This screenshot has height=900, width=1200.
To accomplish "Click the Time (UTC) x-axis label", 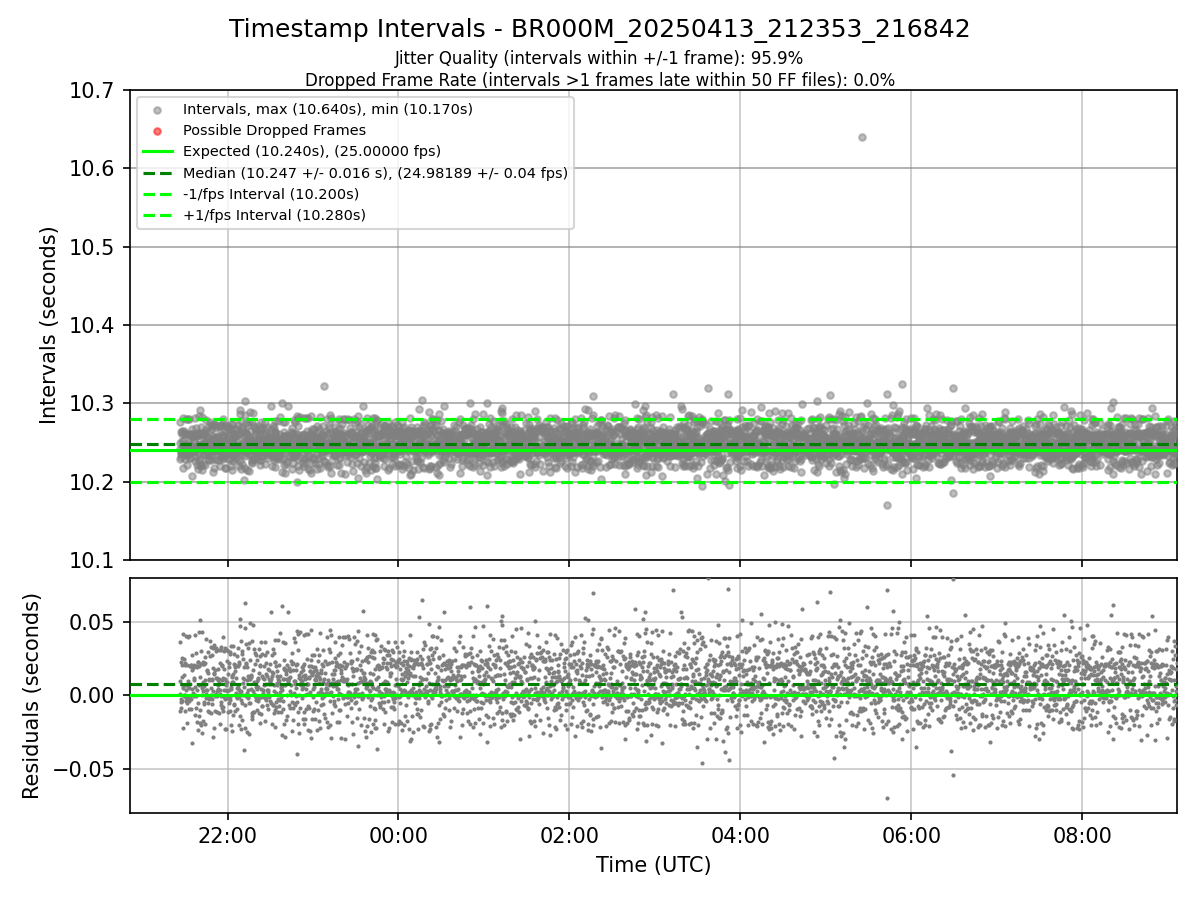I will coord(653,865).
